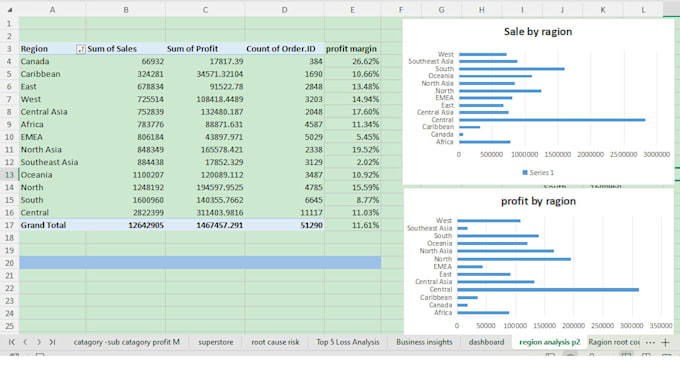Go to previous sheet tab arrow
680x378 pixels.
tap(25, 342)
